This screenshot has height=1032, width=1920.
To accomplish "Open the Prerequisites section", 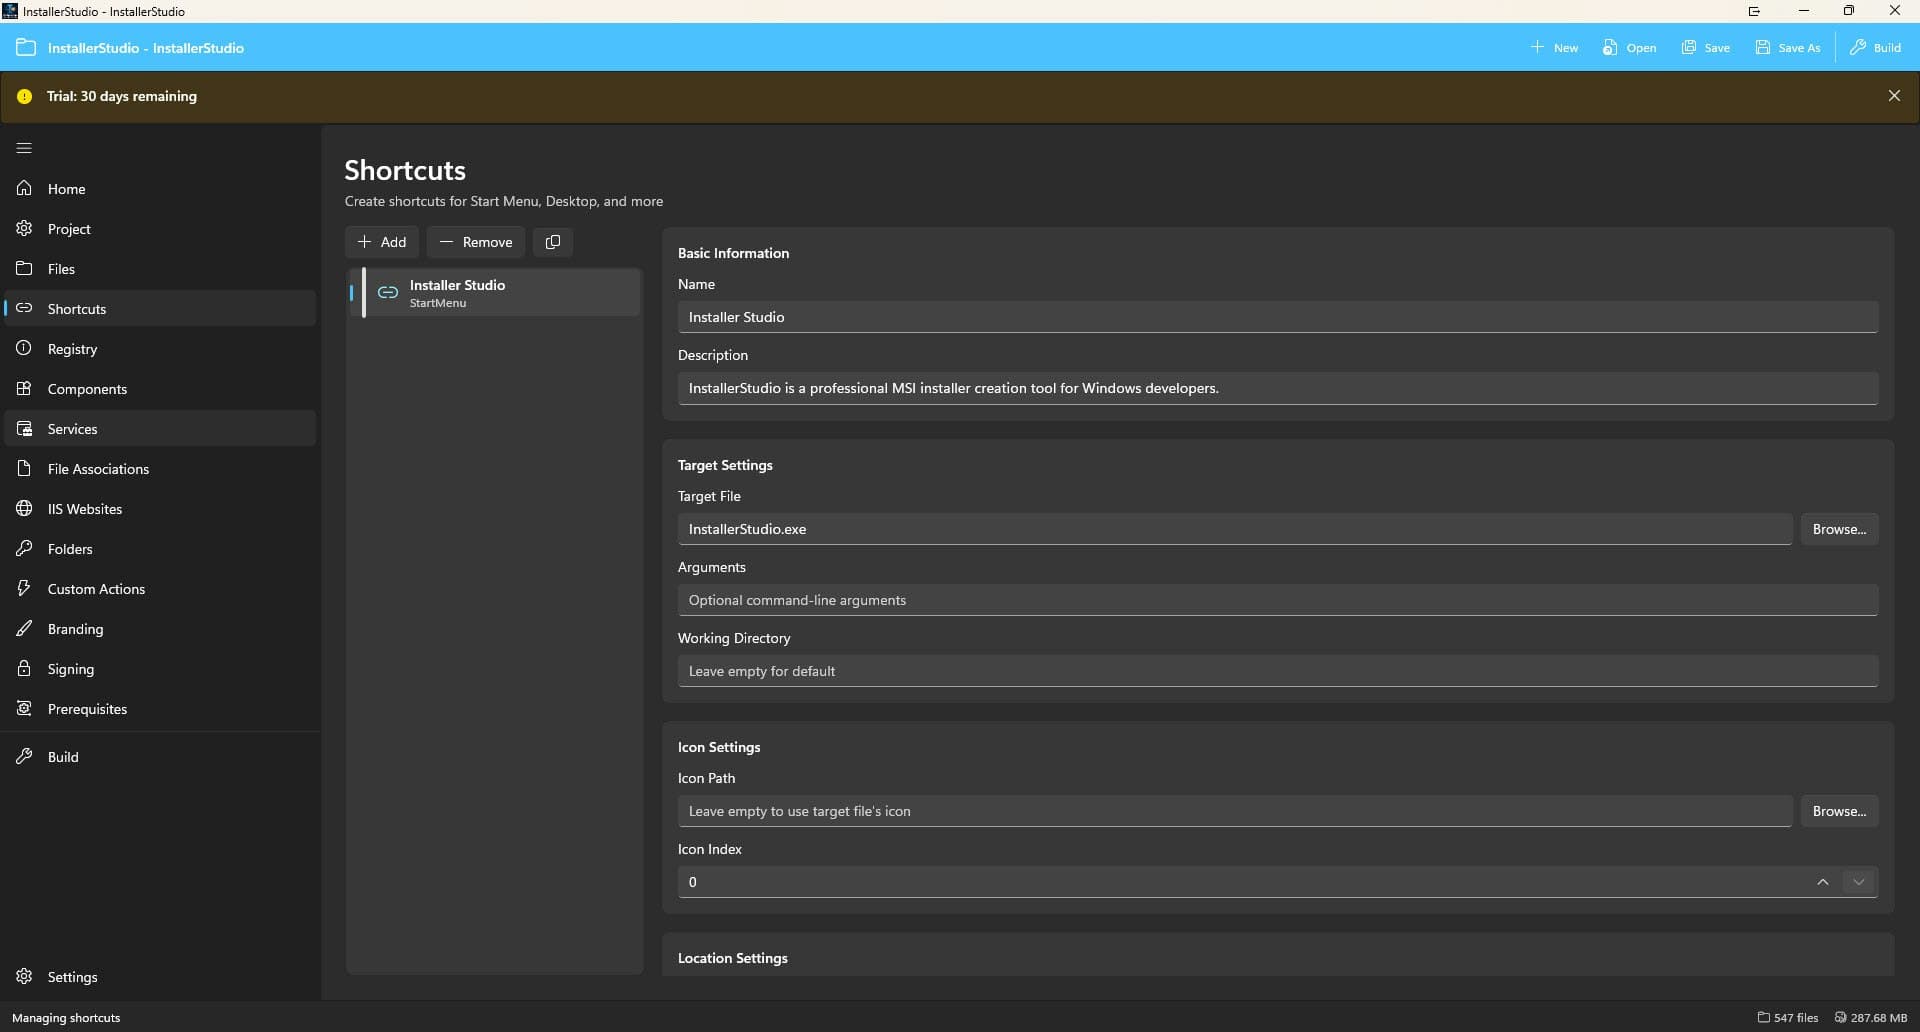I will (88, 708).
